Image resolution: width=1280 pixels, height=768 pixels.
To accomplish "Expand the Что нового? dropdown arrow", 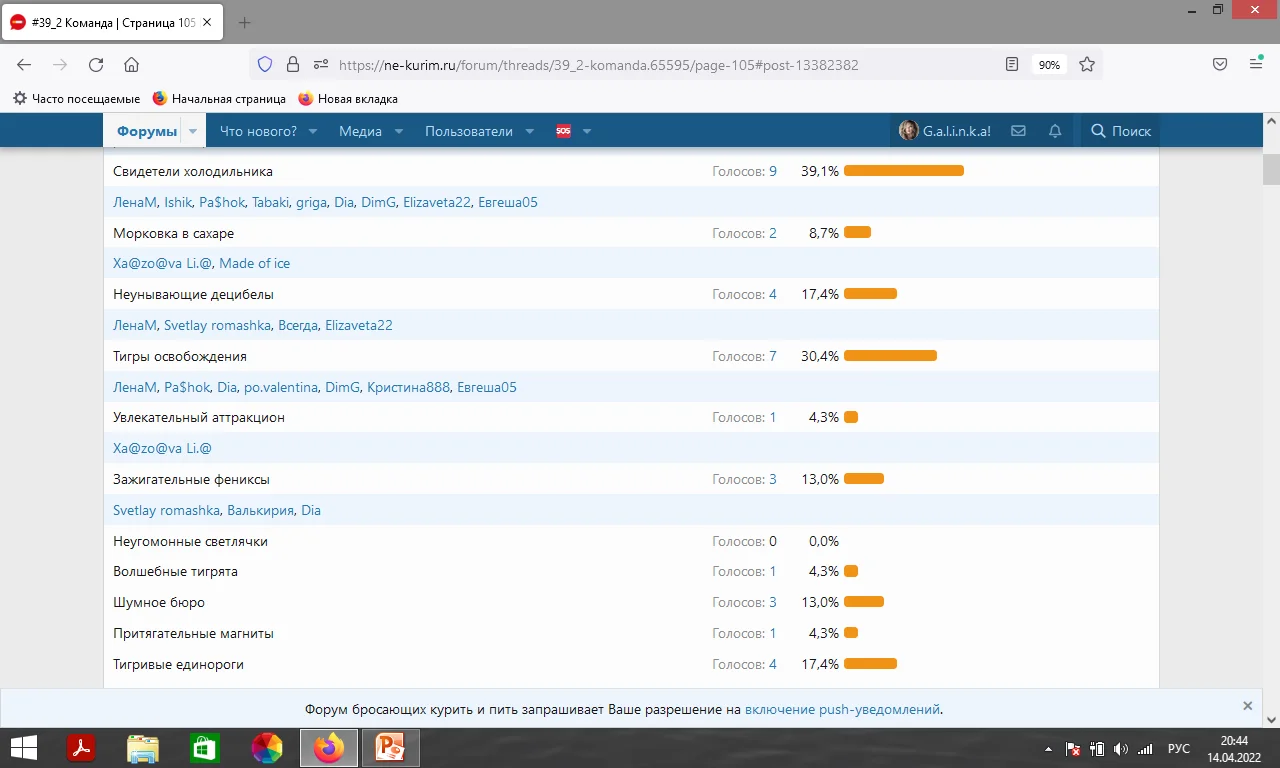I will pyautogui.click(x=313, y=131).
